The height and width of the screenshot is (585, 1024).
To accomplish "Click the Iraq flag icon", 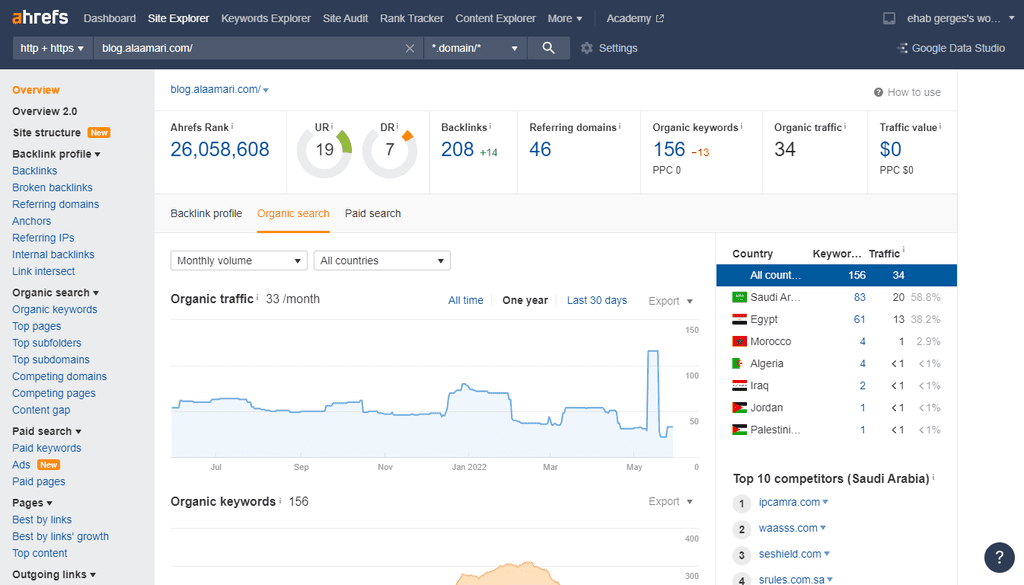I will 739,386.
